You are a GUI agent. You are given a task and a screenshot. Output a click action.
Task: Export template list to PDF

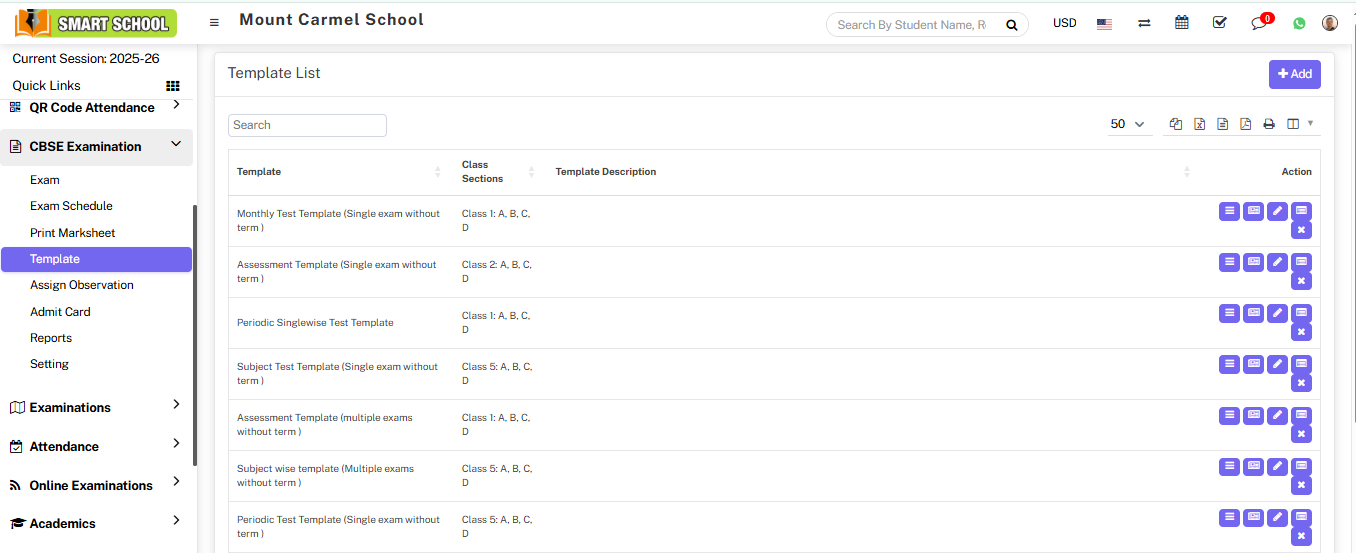tap(1245, 124)
